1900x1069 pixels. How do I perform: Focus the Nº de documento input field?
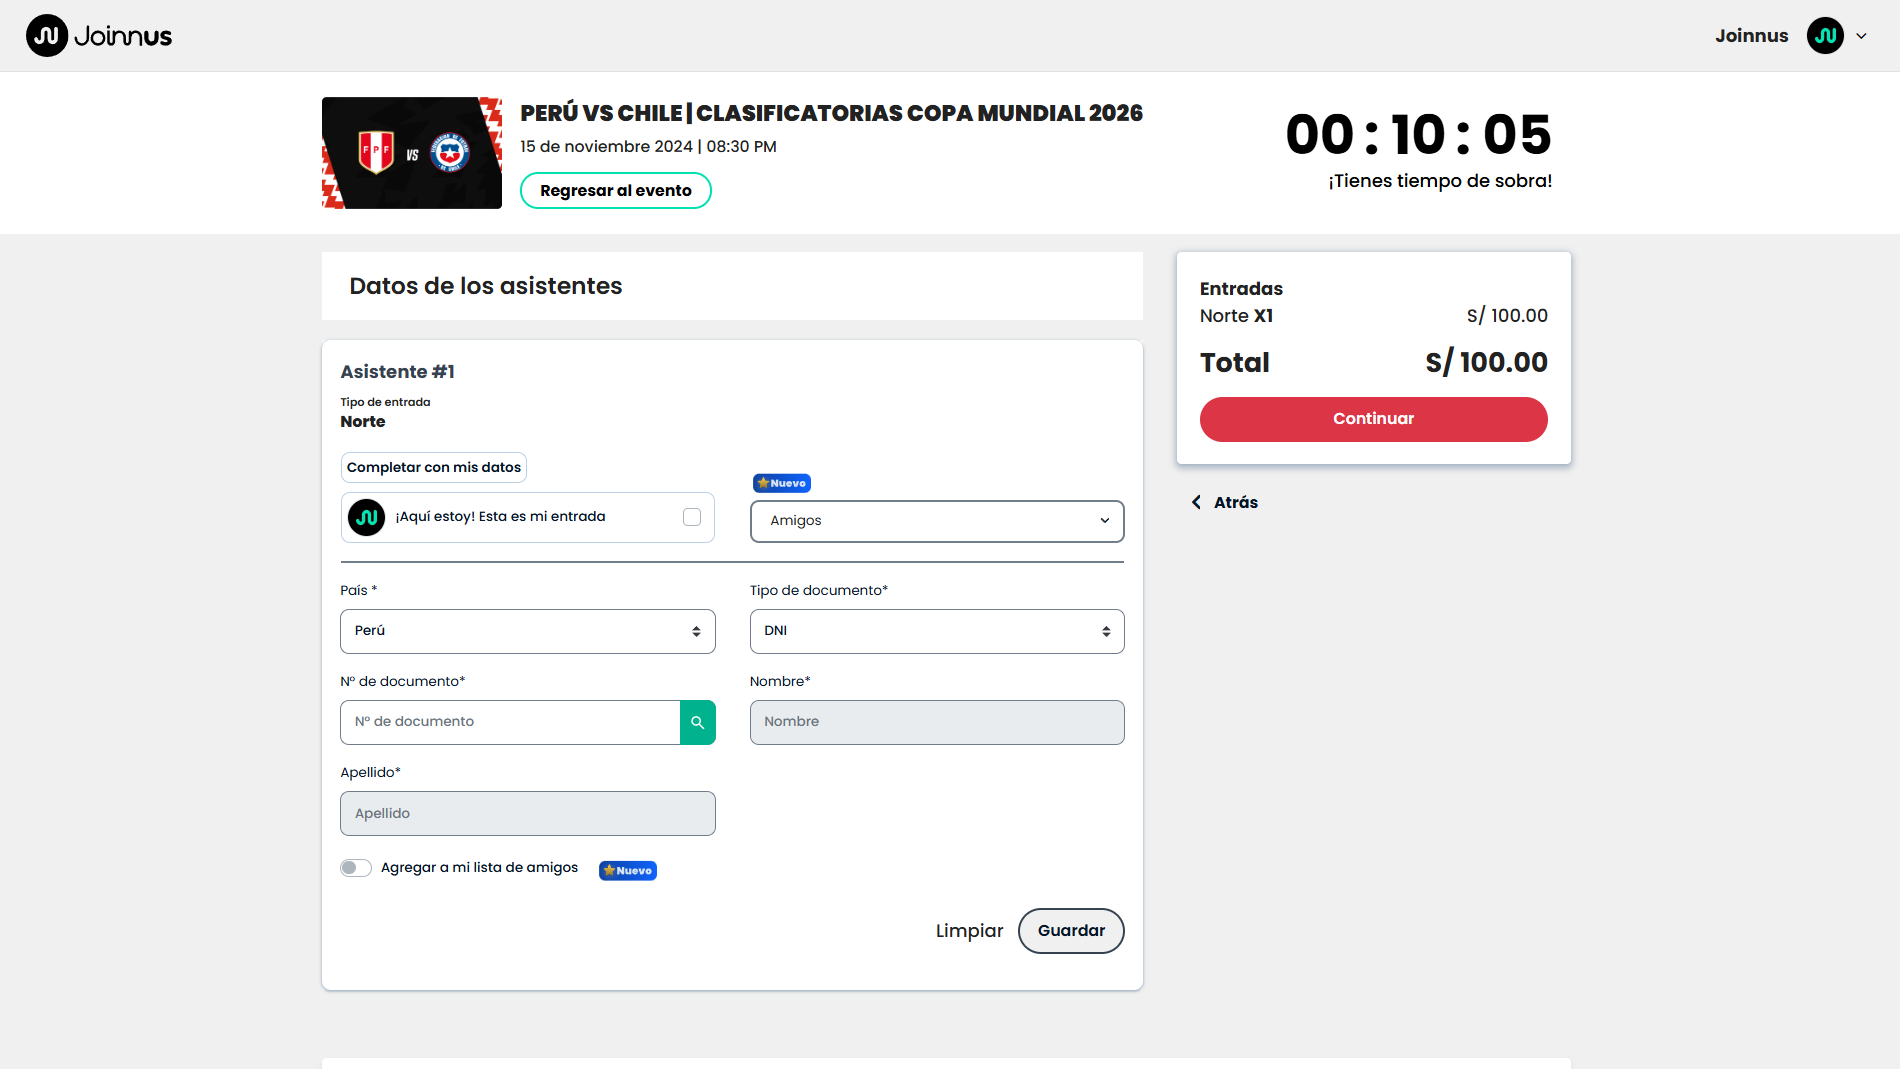(x=510, y=722)
